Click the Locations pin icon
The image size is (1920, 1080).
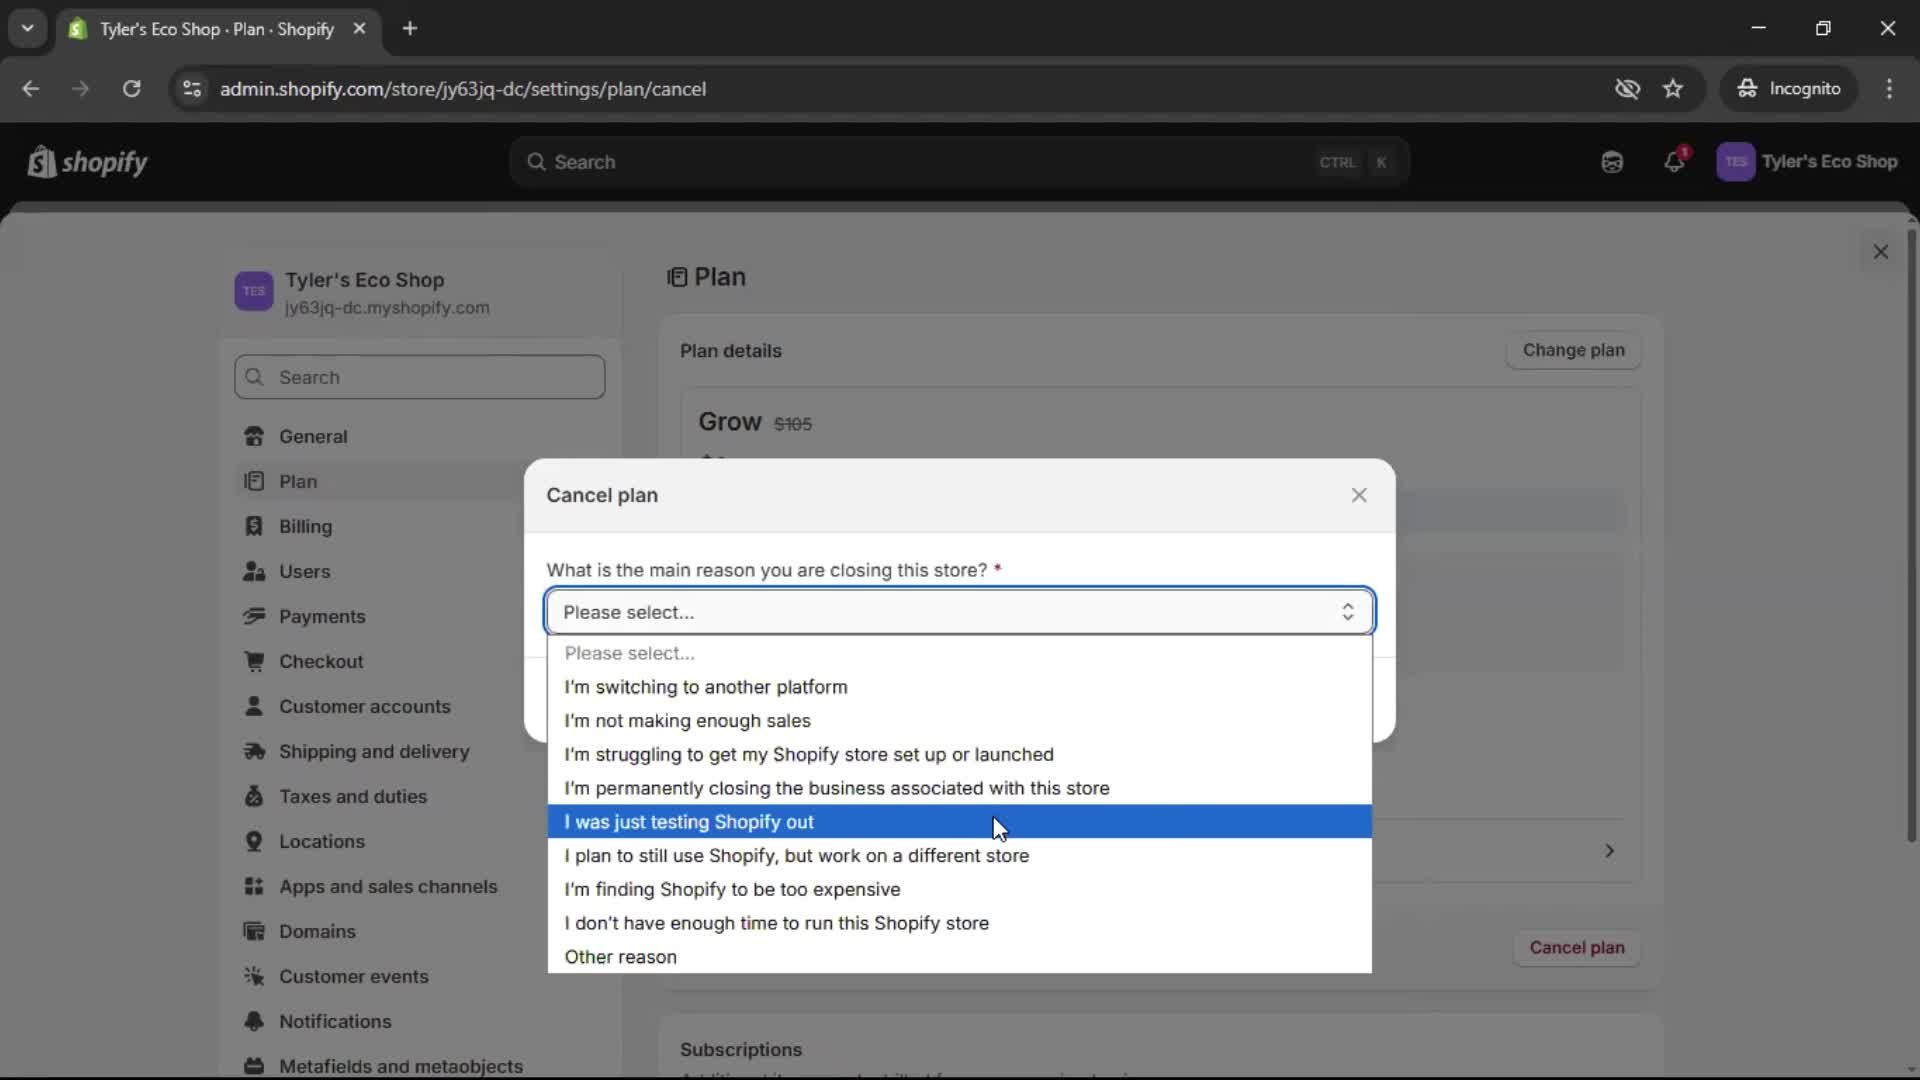coord(254,842)
